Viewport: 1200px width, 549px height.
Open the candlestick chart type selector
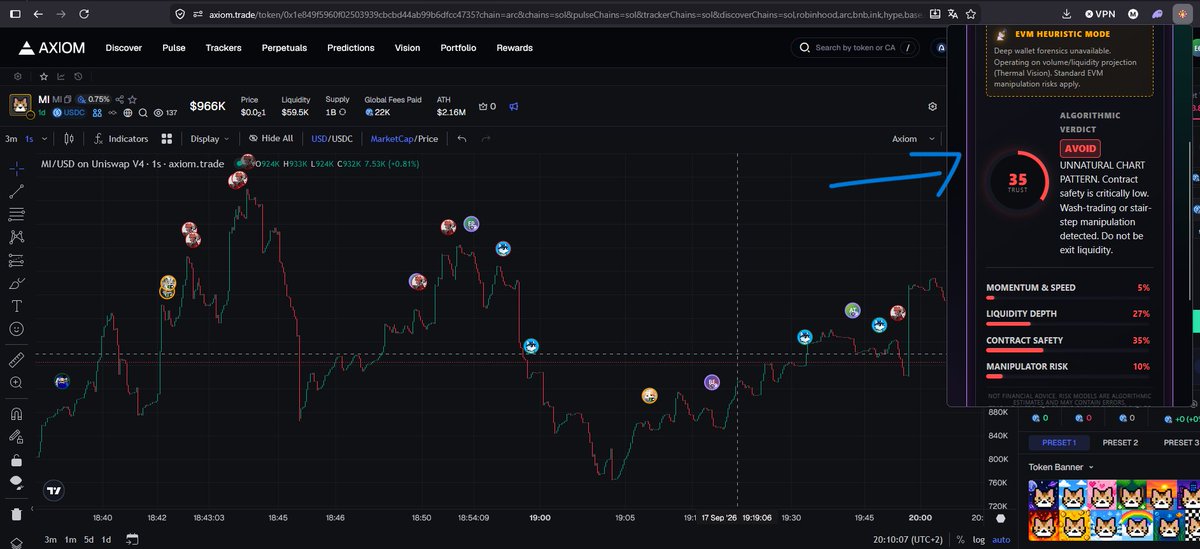[x=70, y=139]
